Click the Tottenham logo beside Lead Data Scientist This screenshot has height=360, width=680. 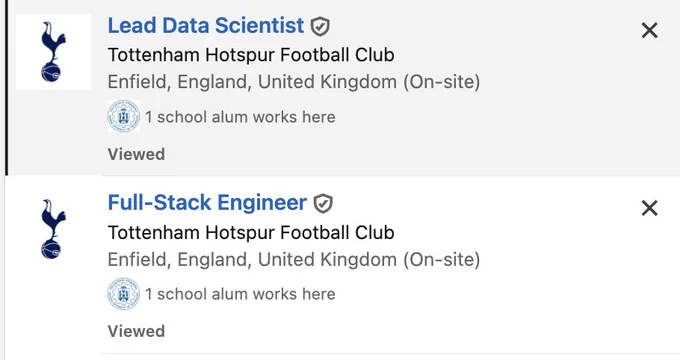(53, 52)
